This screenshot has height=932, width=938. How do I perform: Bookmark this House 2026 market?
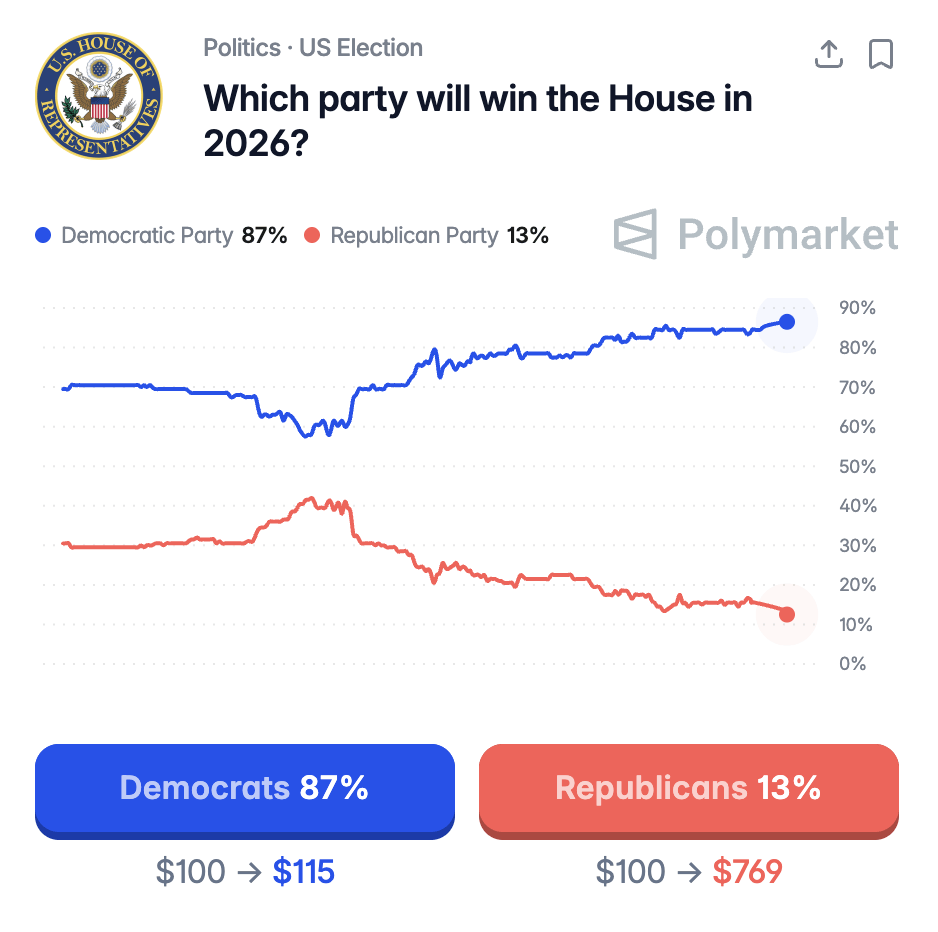pos(880,54)
